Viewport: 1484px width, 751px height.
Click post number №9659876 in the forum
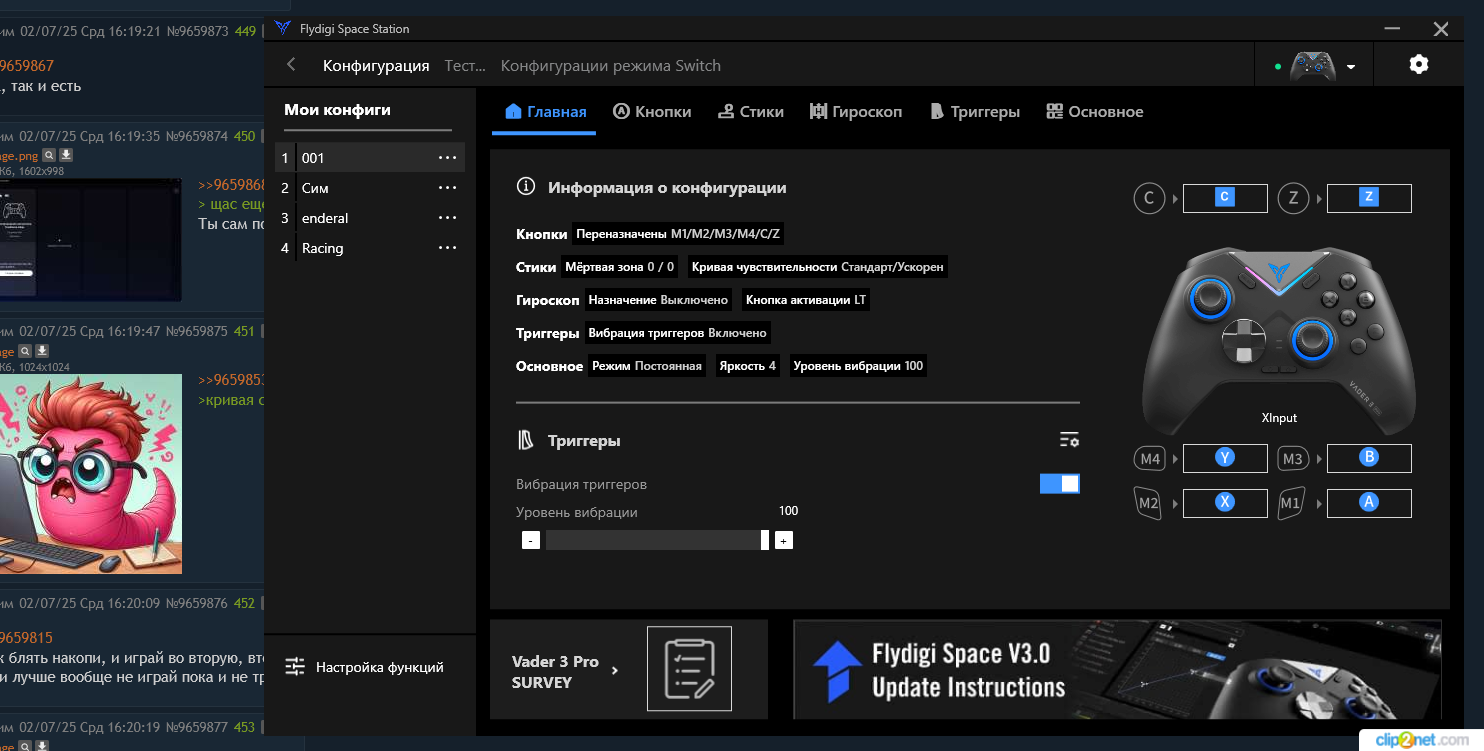click(x=198, y=603)
